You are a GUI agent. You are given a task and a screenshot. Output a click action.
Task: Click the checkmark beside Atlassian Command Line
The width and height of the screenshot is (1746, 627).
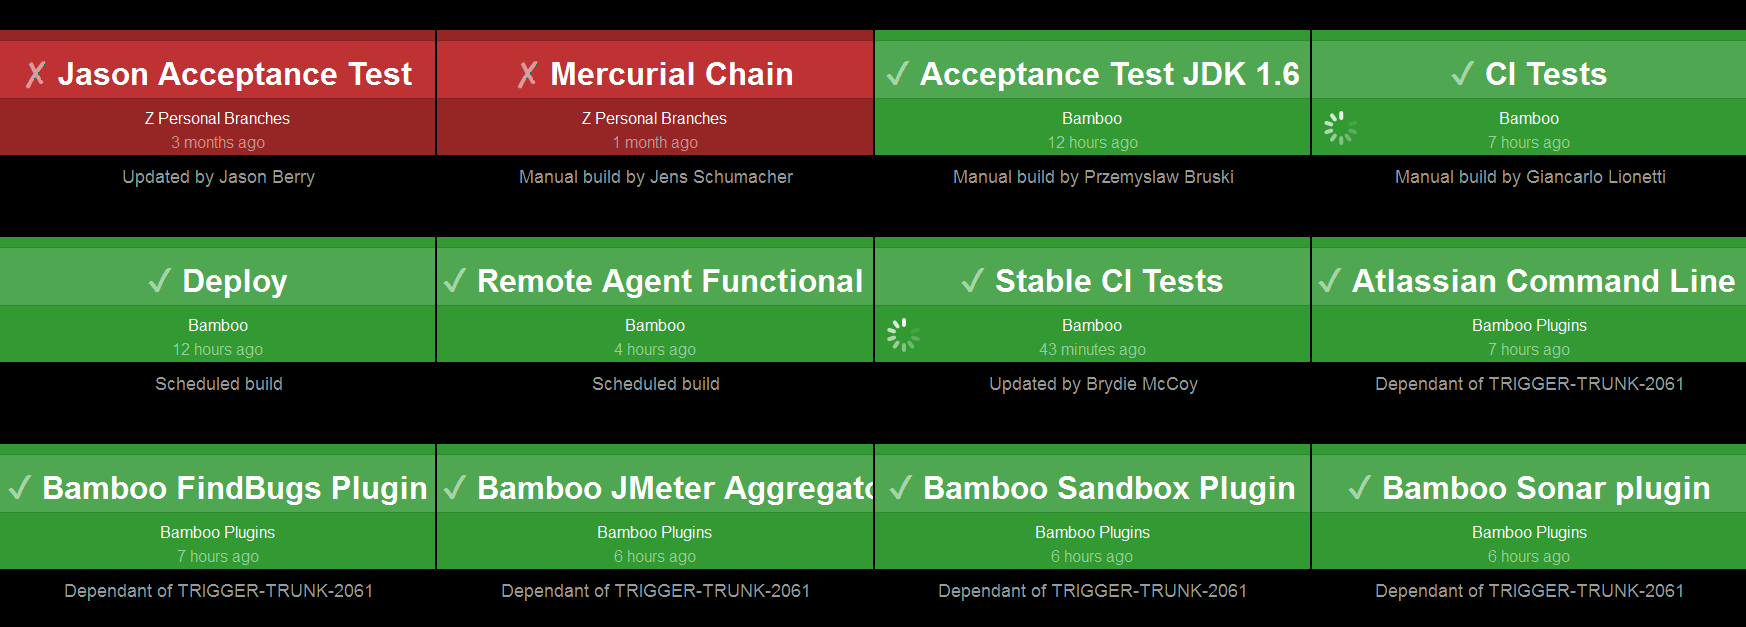[x=1330, y=281]
